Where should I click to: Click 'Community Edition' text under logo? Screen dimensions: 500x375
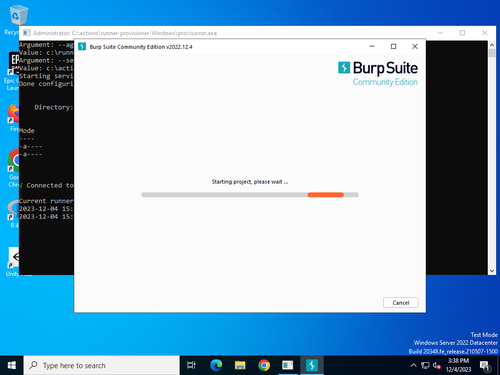(385, 82)
